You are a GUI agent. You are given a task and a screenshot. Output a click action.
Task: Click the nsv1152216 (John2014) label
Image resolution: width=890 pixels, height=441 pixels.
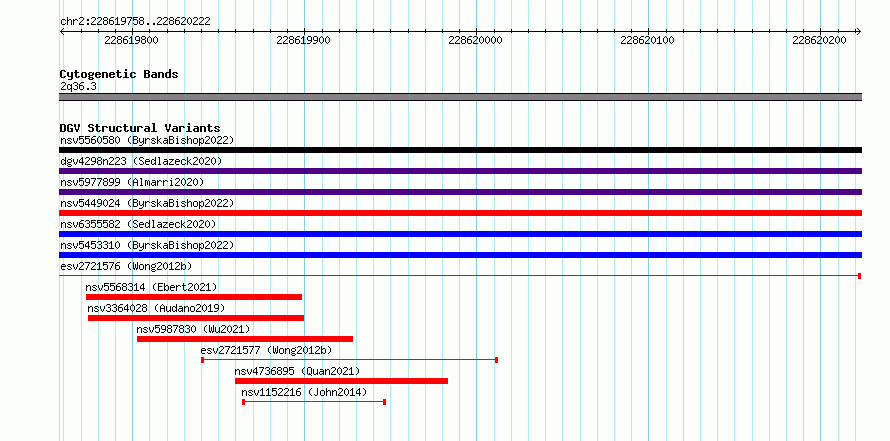(x=304, y=392)
